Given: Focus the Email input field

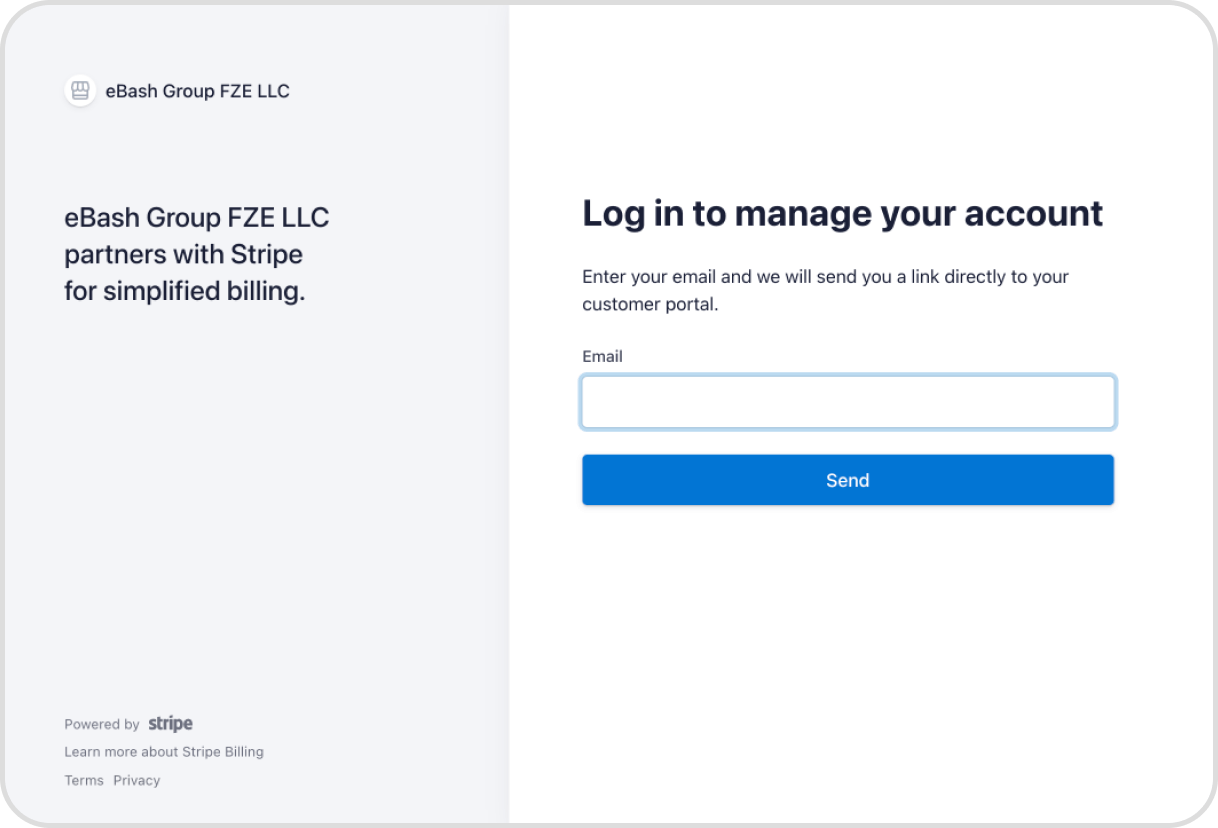Looking at the screenshot, I should click(x=848, y=402).
